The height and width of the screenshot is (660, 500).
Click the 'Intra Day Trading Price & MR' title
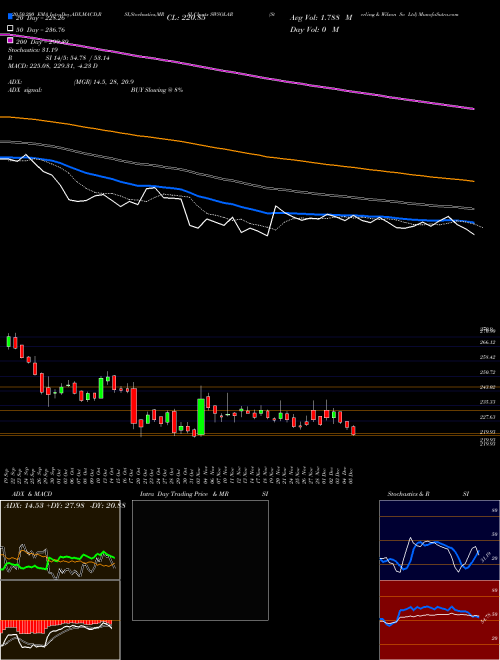184,494
